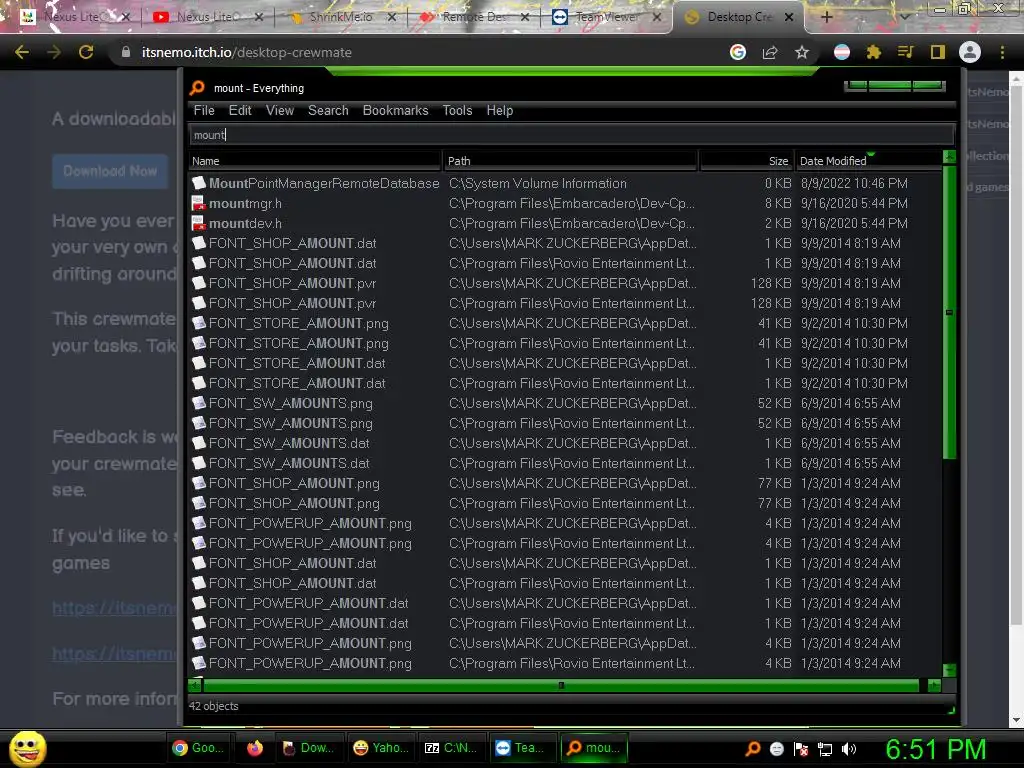Image resolution: width=1024 pixels, height=768 pixels.
Task: Click the Everything magnifier icon in title bar
Action: pyautogui.click(x=197, y=88)
